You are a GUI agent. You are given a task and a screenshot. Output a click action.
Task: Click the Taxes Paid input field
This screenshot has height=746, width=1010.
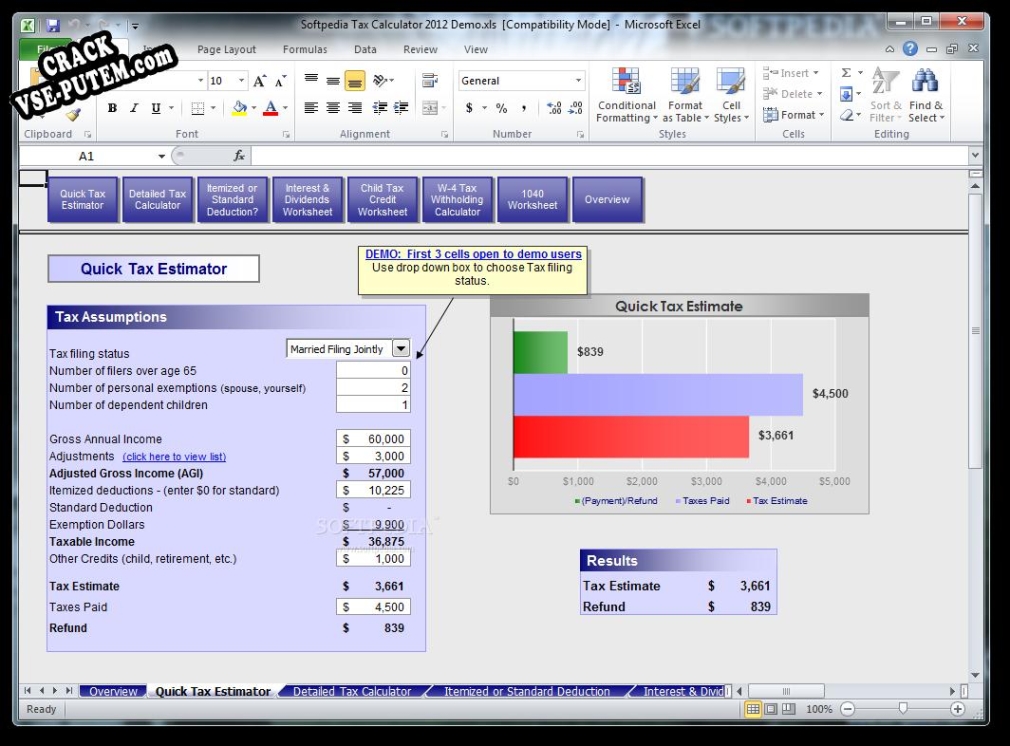[x=373, y=607]
